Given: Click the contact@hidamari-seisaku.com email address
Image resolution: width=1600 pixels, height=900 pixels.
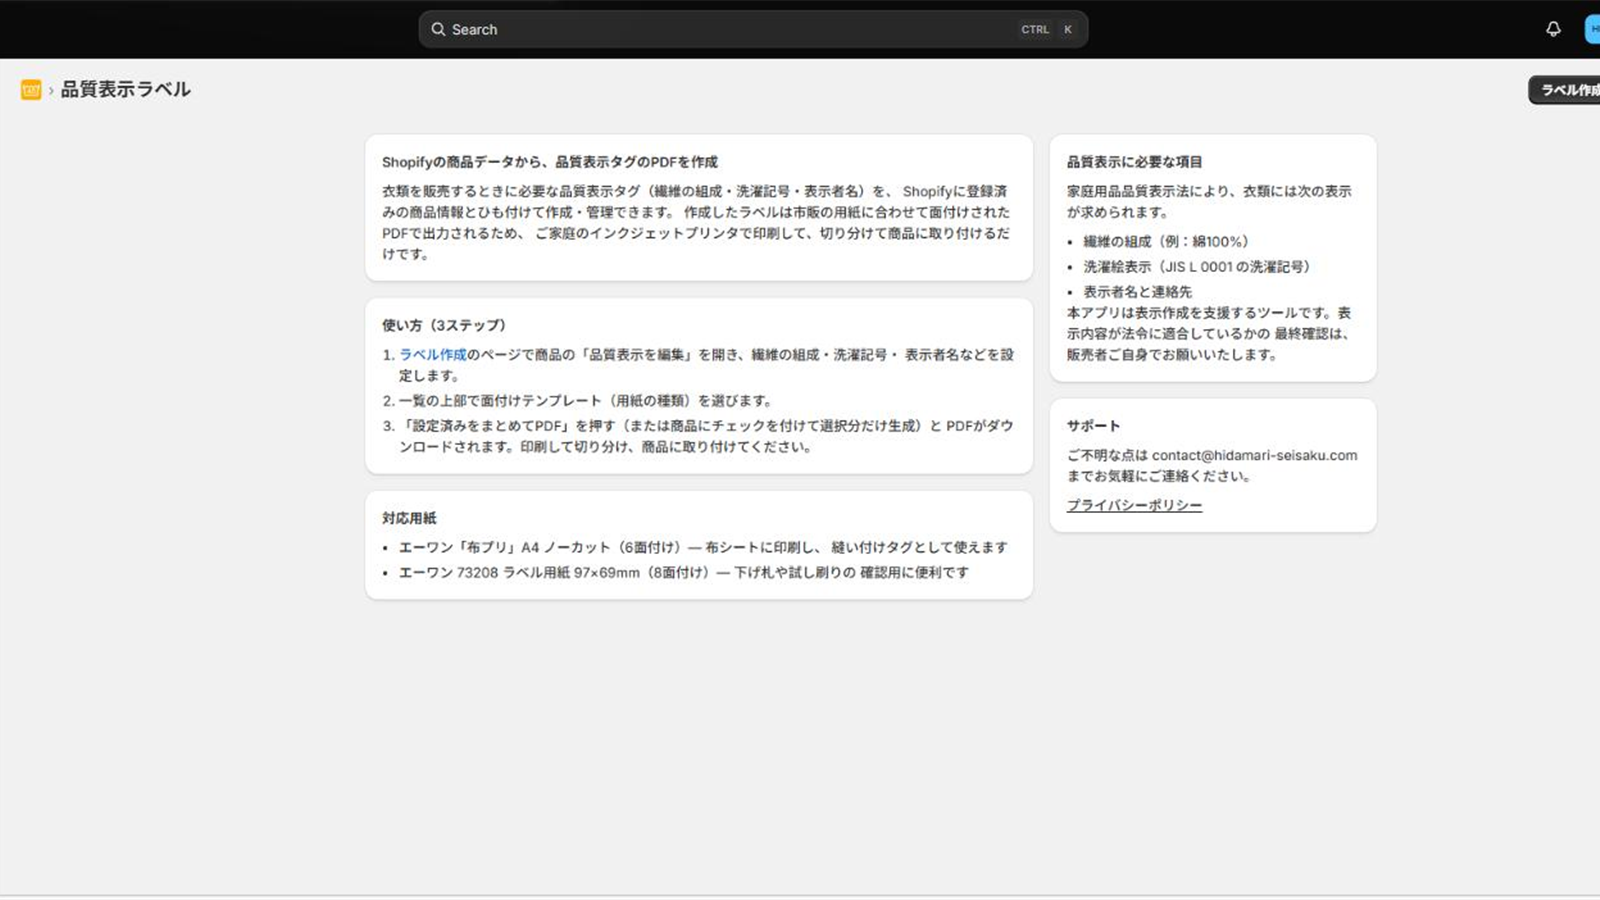Looking at the screenshot, I should coord(1254,455).
